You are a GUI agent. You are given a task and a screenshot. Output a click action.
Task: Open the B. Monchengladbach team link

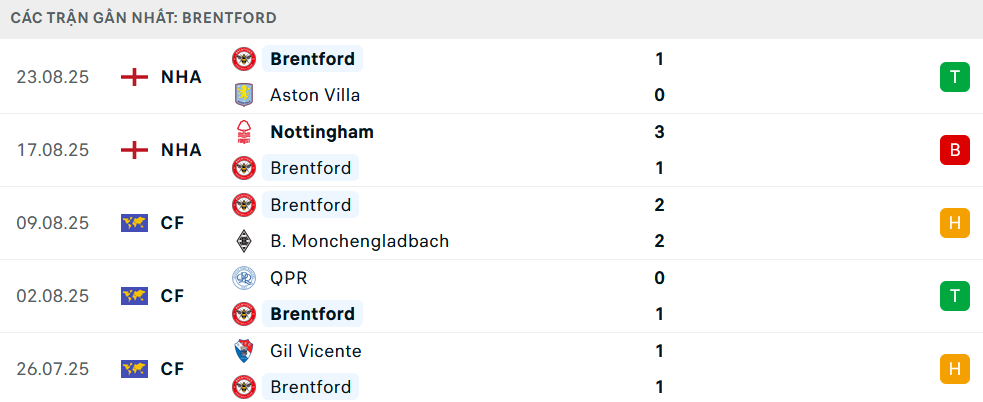pos(359,241)
